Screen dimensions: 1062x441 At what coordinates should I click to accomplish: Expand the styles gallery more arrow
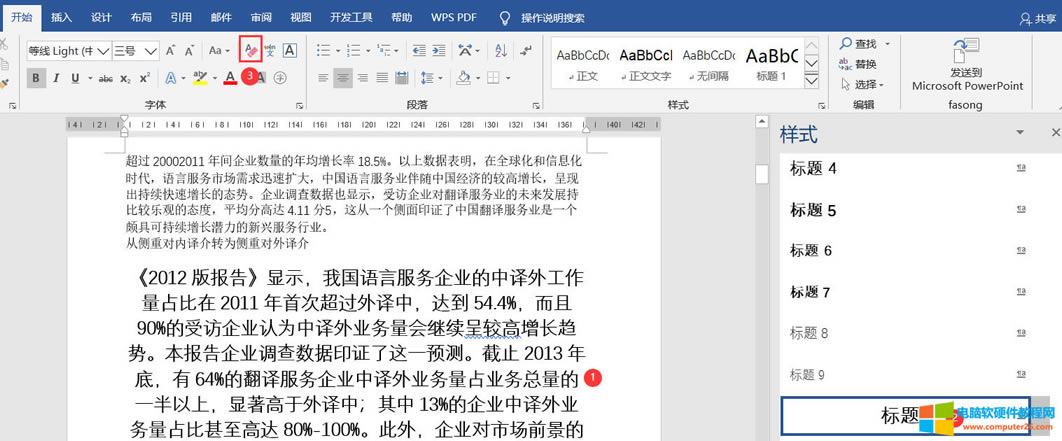[x=811, y=82]
